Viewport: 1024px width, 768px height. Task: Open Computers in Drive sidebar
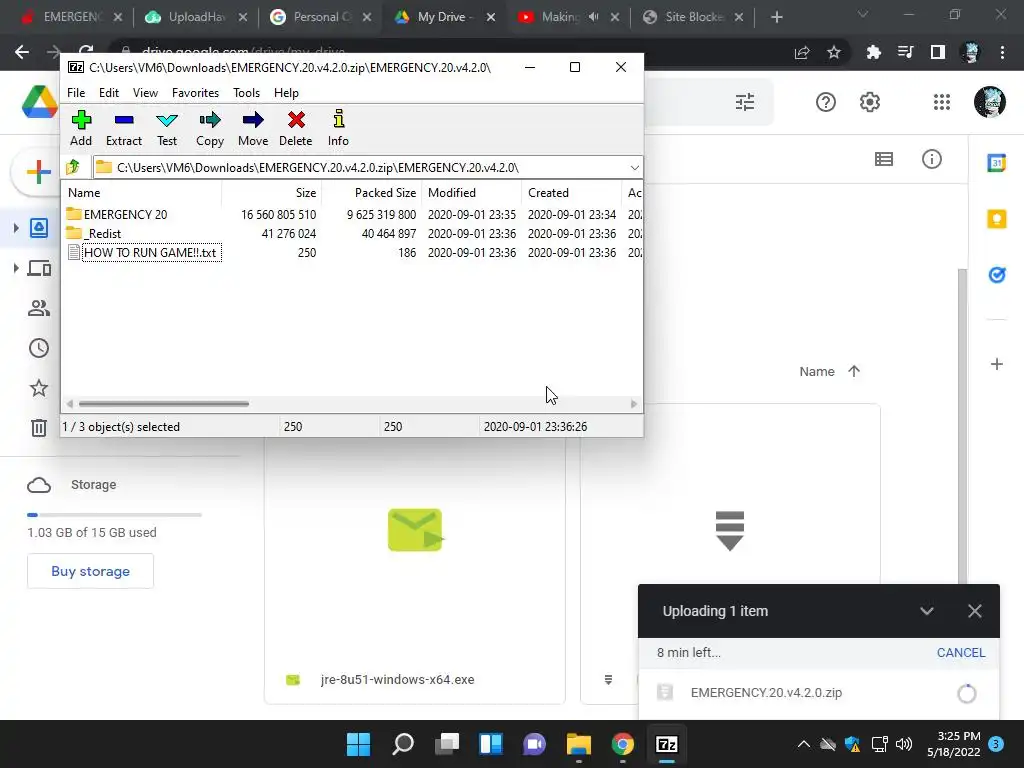click(39, 268)
